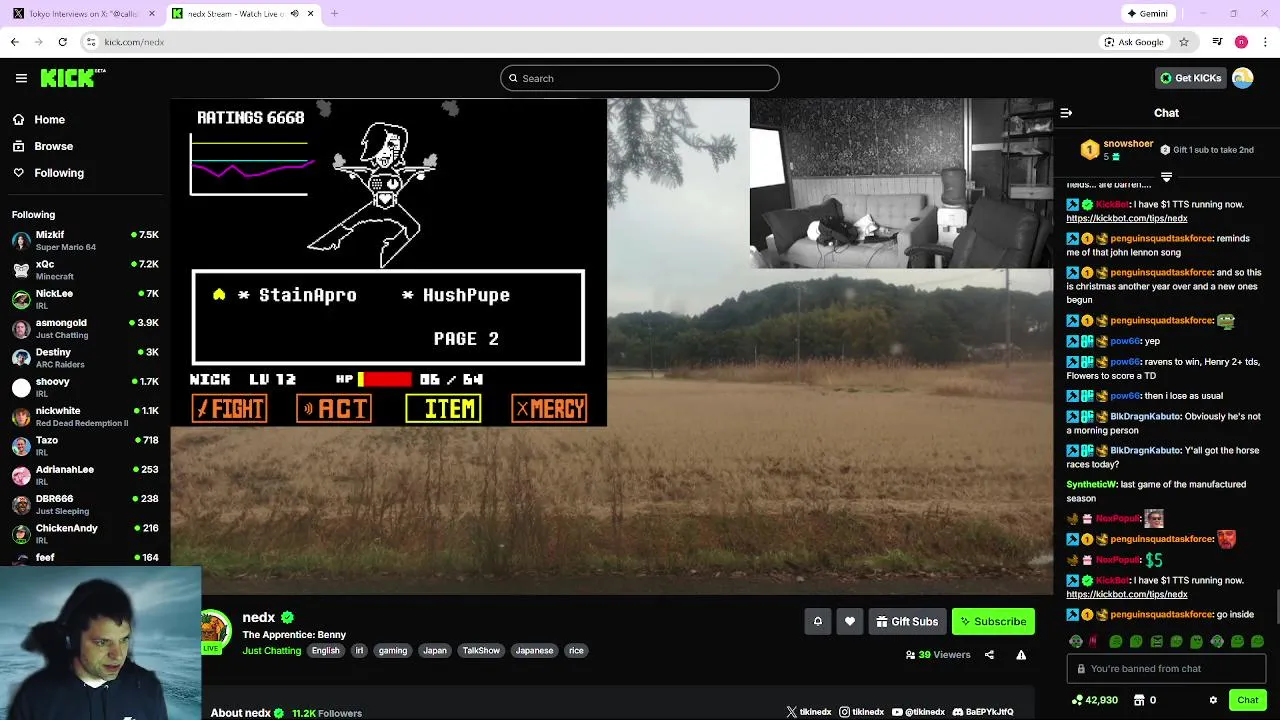
Task: Expand the pinned leaderboard chevron
Action: pos(1166,177)
